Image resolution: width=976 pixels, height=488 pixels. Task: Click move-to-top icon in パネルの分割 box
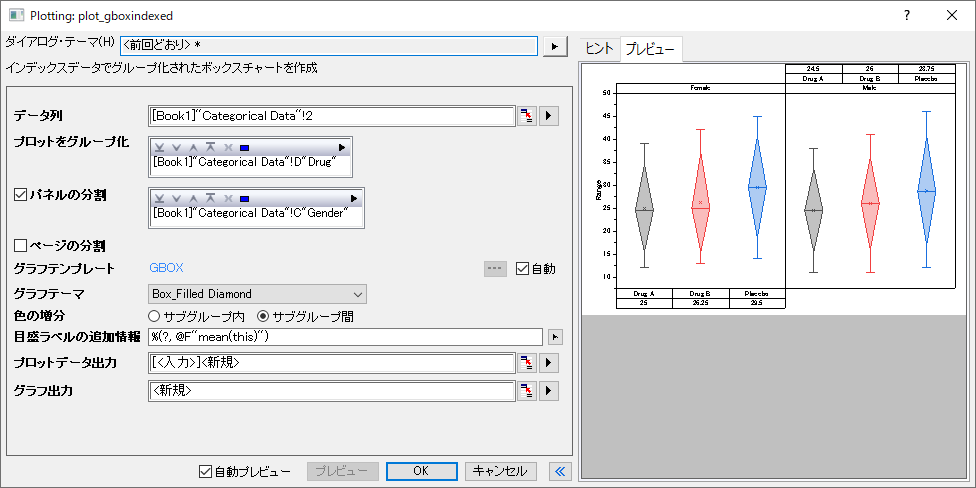point(211,199)
